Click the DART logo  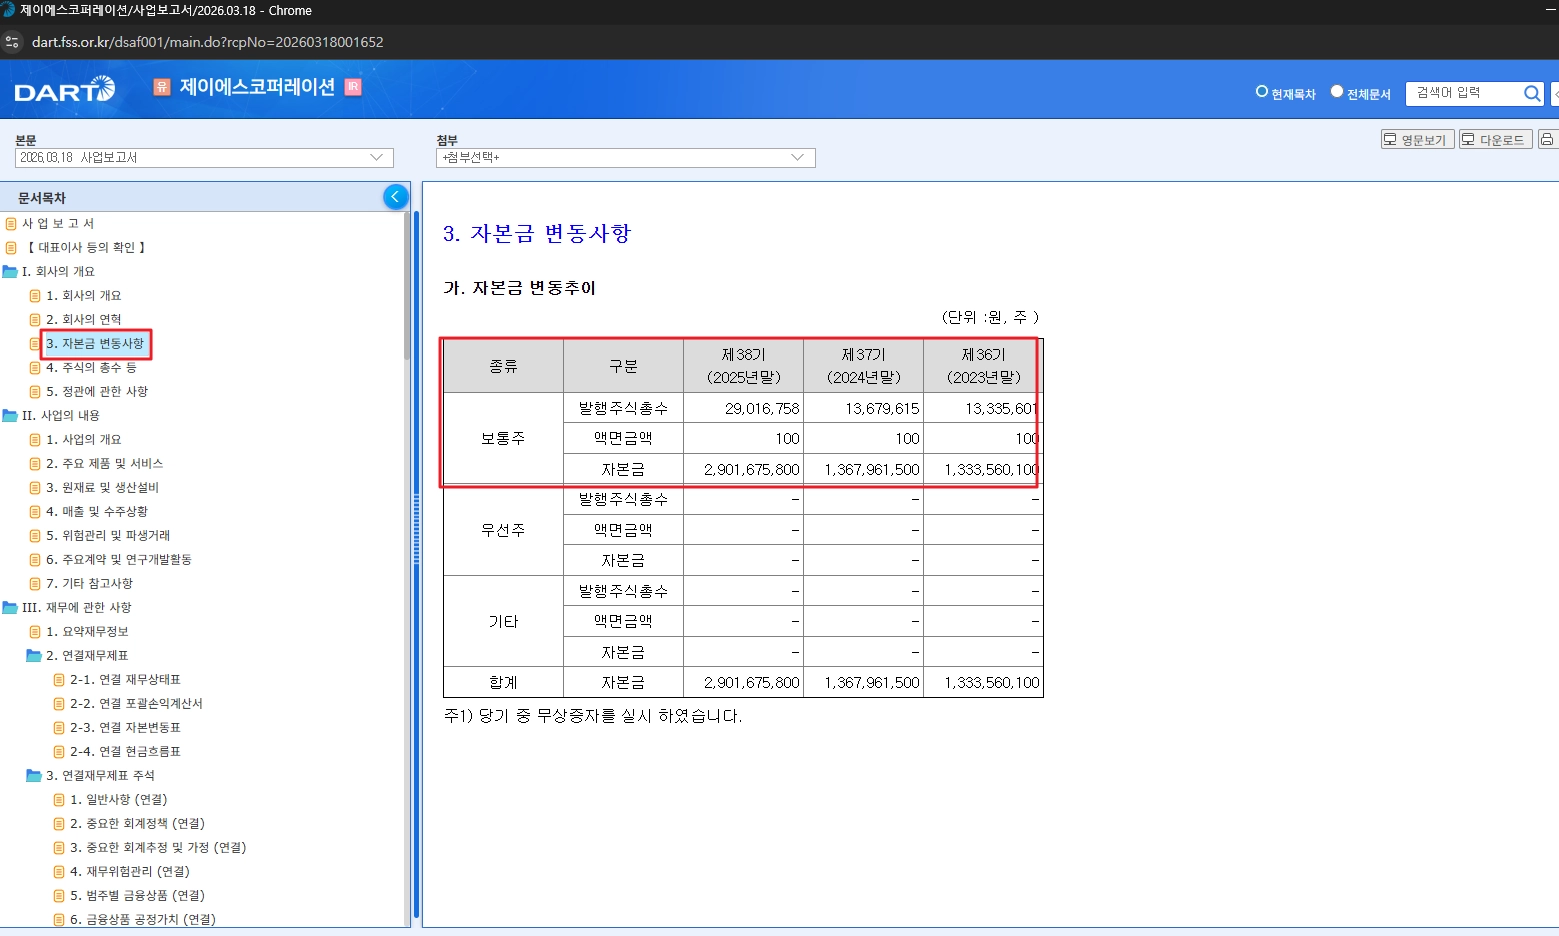pyautogui.click(x=65, y=91)
